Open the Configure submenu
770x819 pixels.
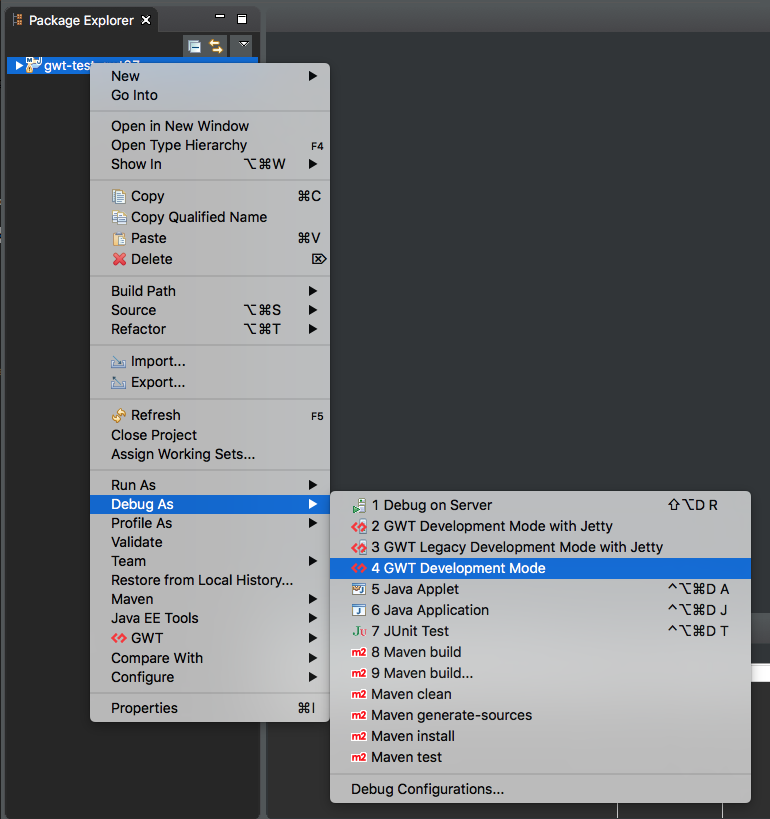point(210,677)
